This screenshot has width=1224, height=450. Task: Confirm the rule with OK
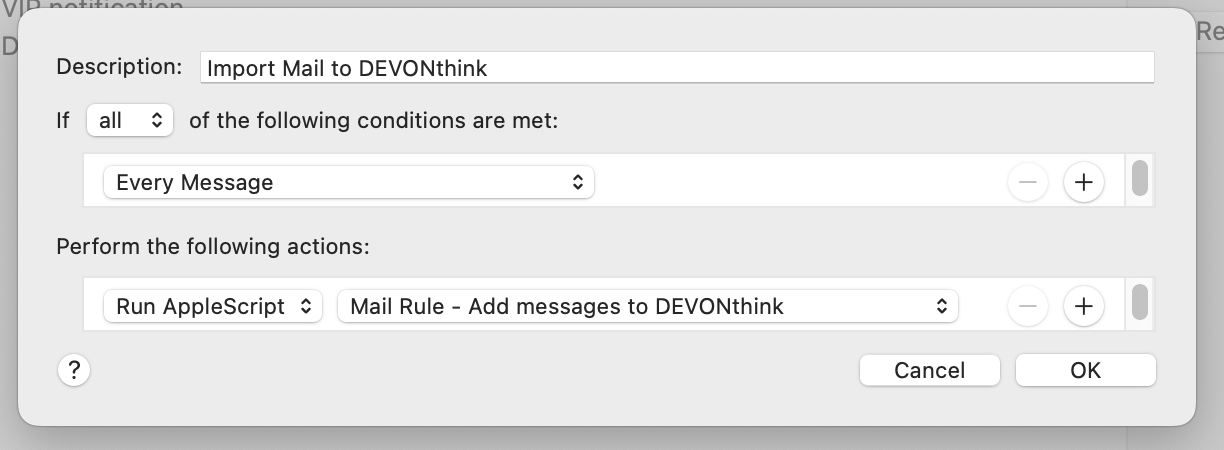tap(1085, 370)
